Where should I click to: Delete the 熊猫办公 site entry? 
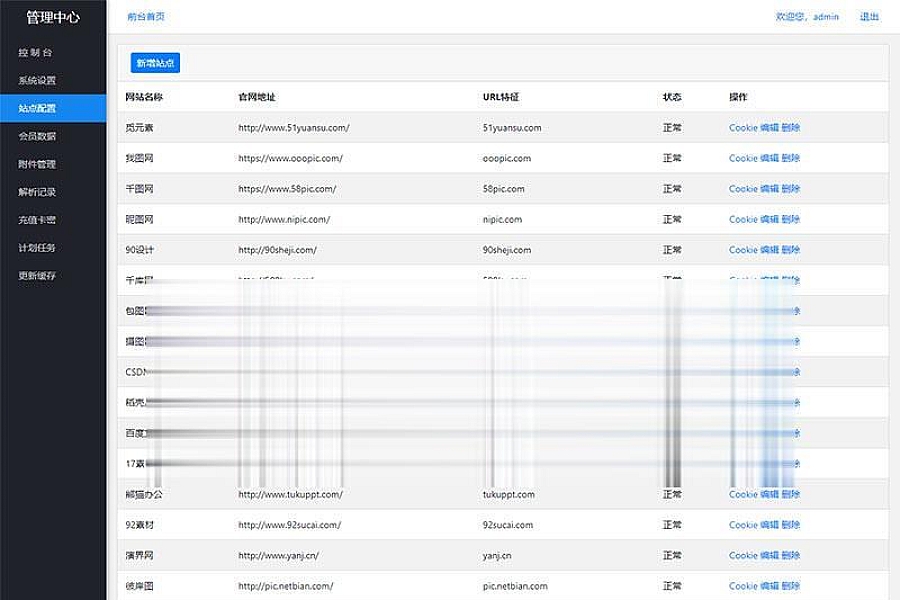tap(790, 494)
